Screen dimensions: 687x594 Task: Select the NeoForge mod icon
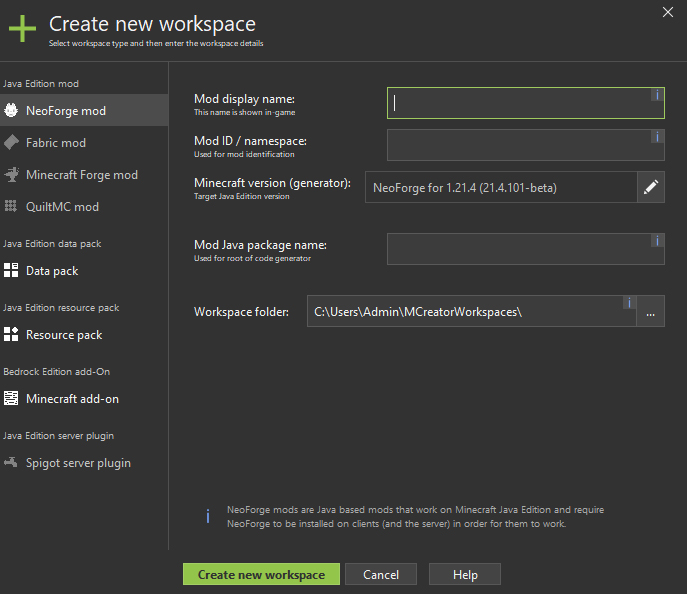coord(11,110)
